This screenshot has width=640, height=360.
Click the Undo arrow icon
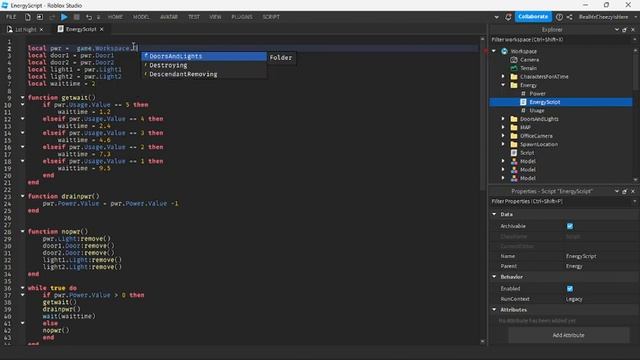(89, 17)
